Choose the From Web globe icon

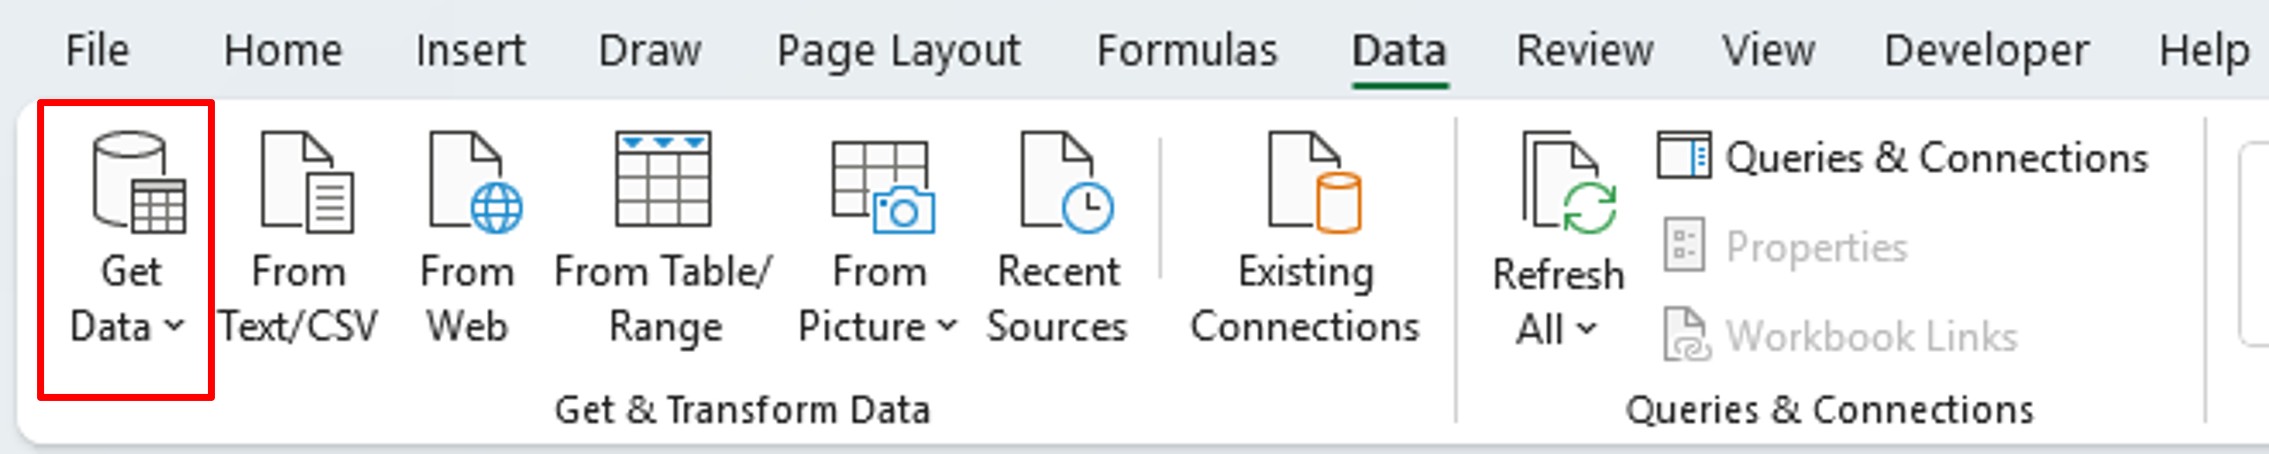[x=475, y=182]
